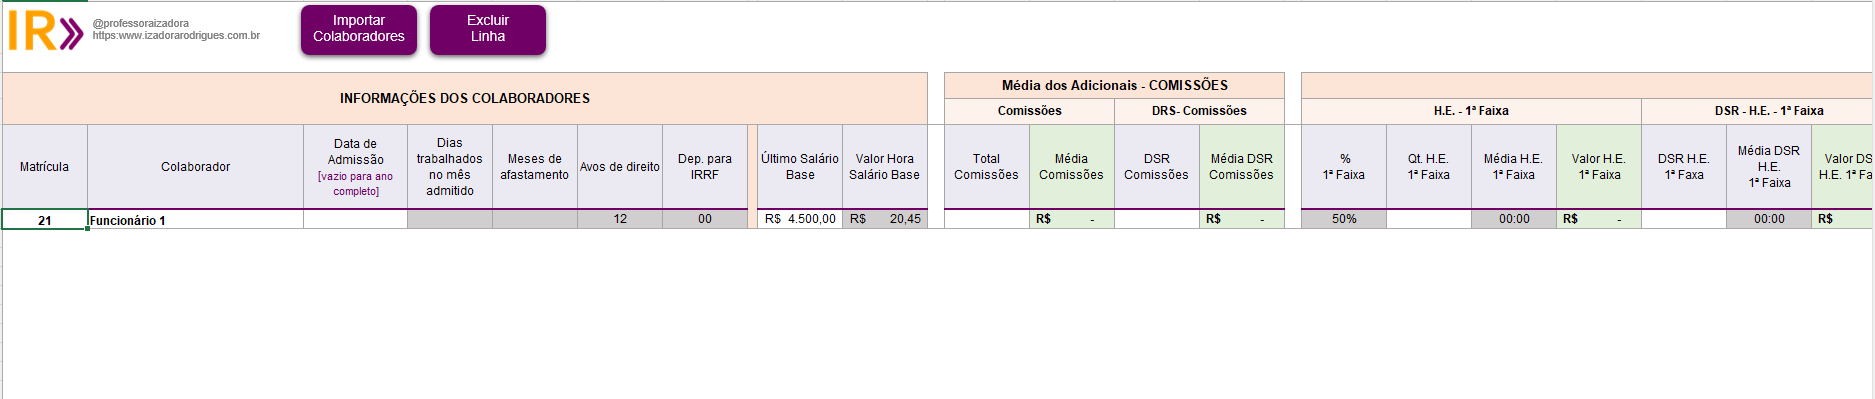Click the Último Salário Base value R$ 4.500,00
This screenshot has height=399, width=1875.
tap(800, 219)
